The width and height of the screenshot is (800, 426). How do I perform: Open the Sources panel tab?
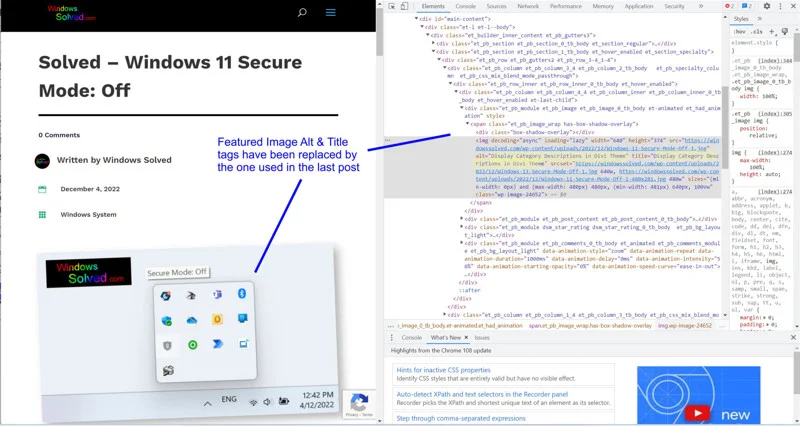[496, 6]
